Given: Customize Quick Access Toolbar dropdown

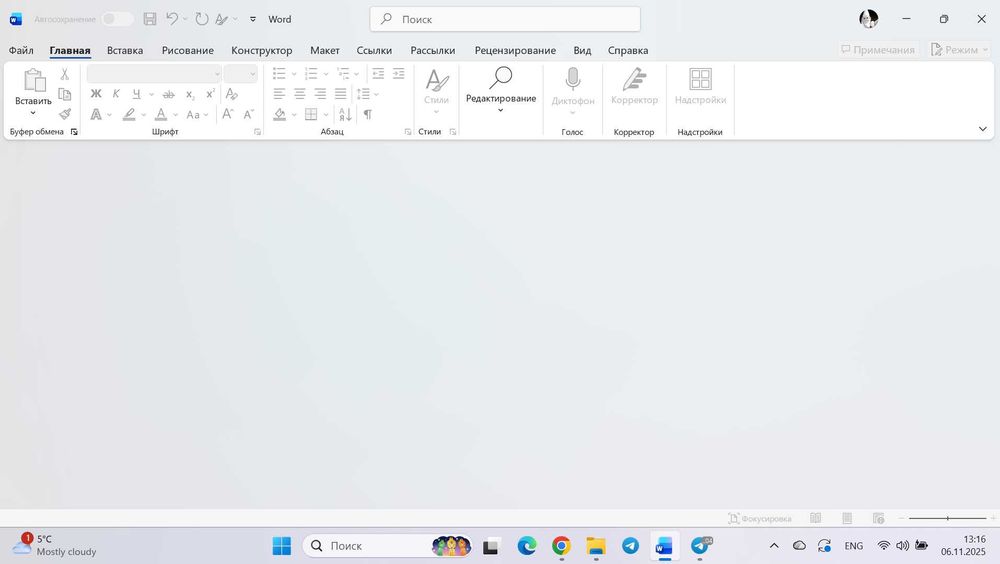Looking at the screenshot, I should click(x=253, y=19).
